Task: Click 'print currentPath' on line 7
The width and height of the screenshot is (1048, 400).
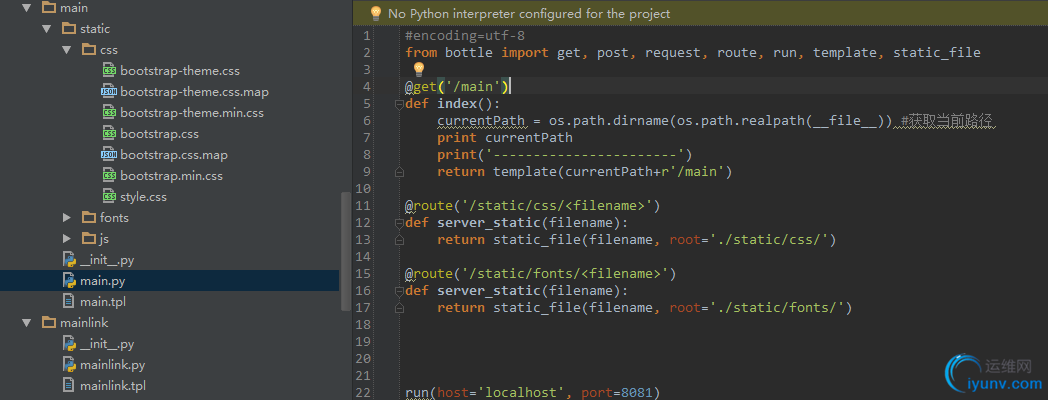Action: point(505,138)
